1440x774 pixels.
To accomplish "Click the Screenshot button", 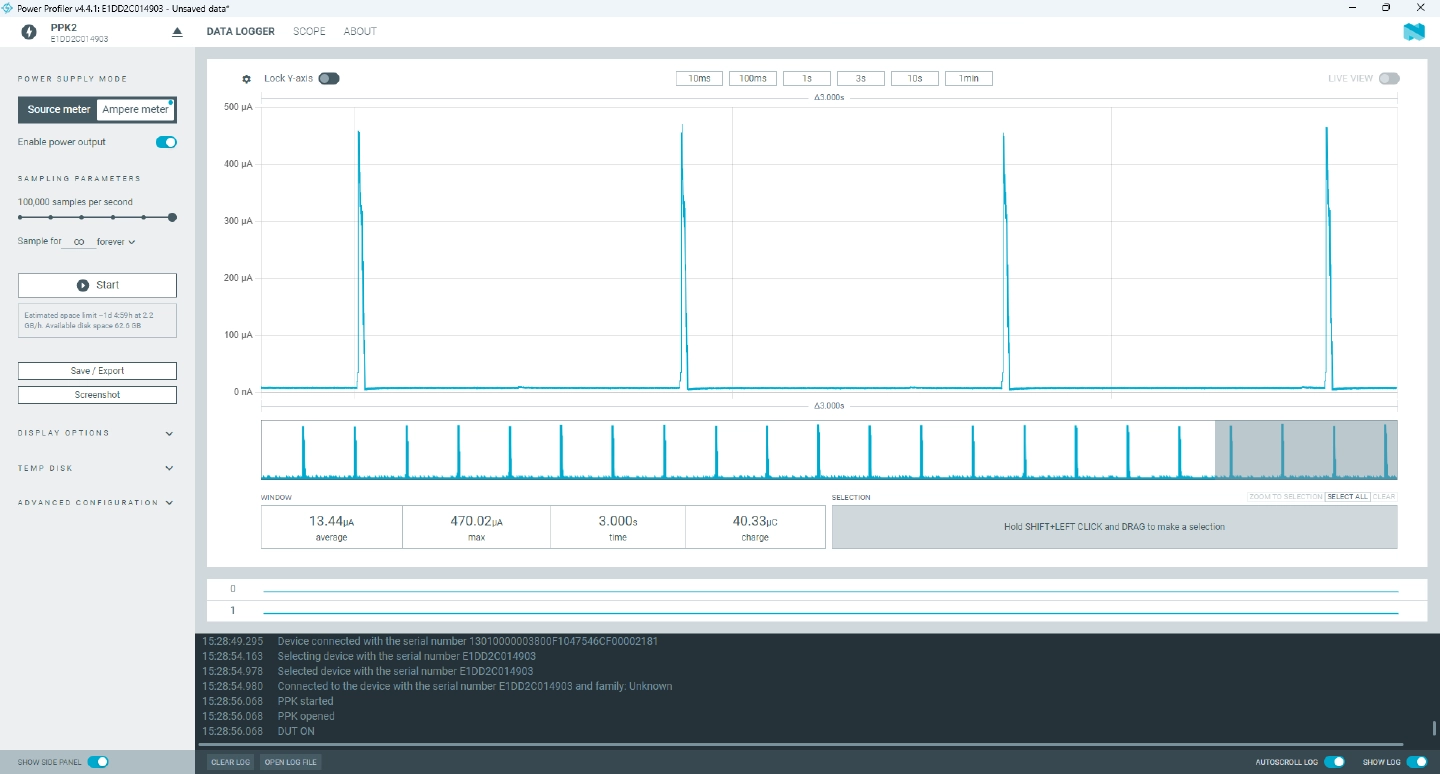I will (x=97, y=395).
